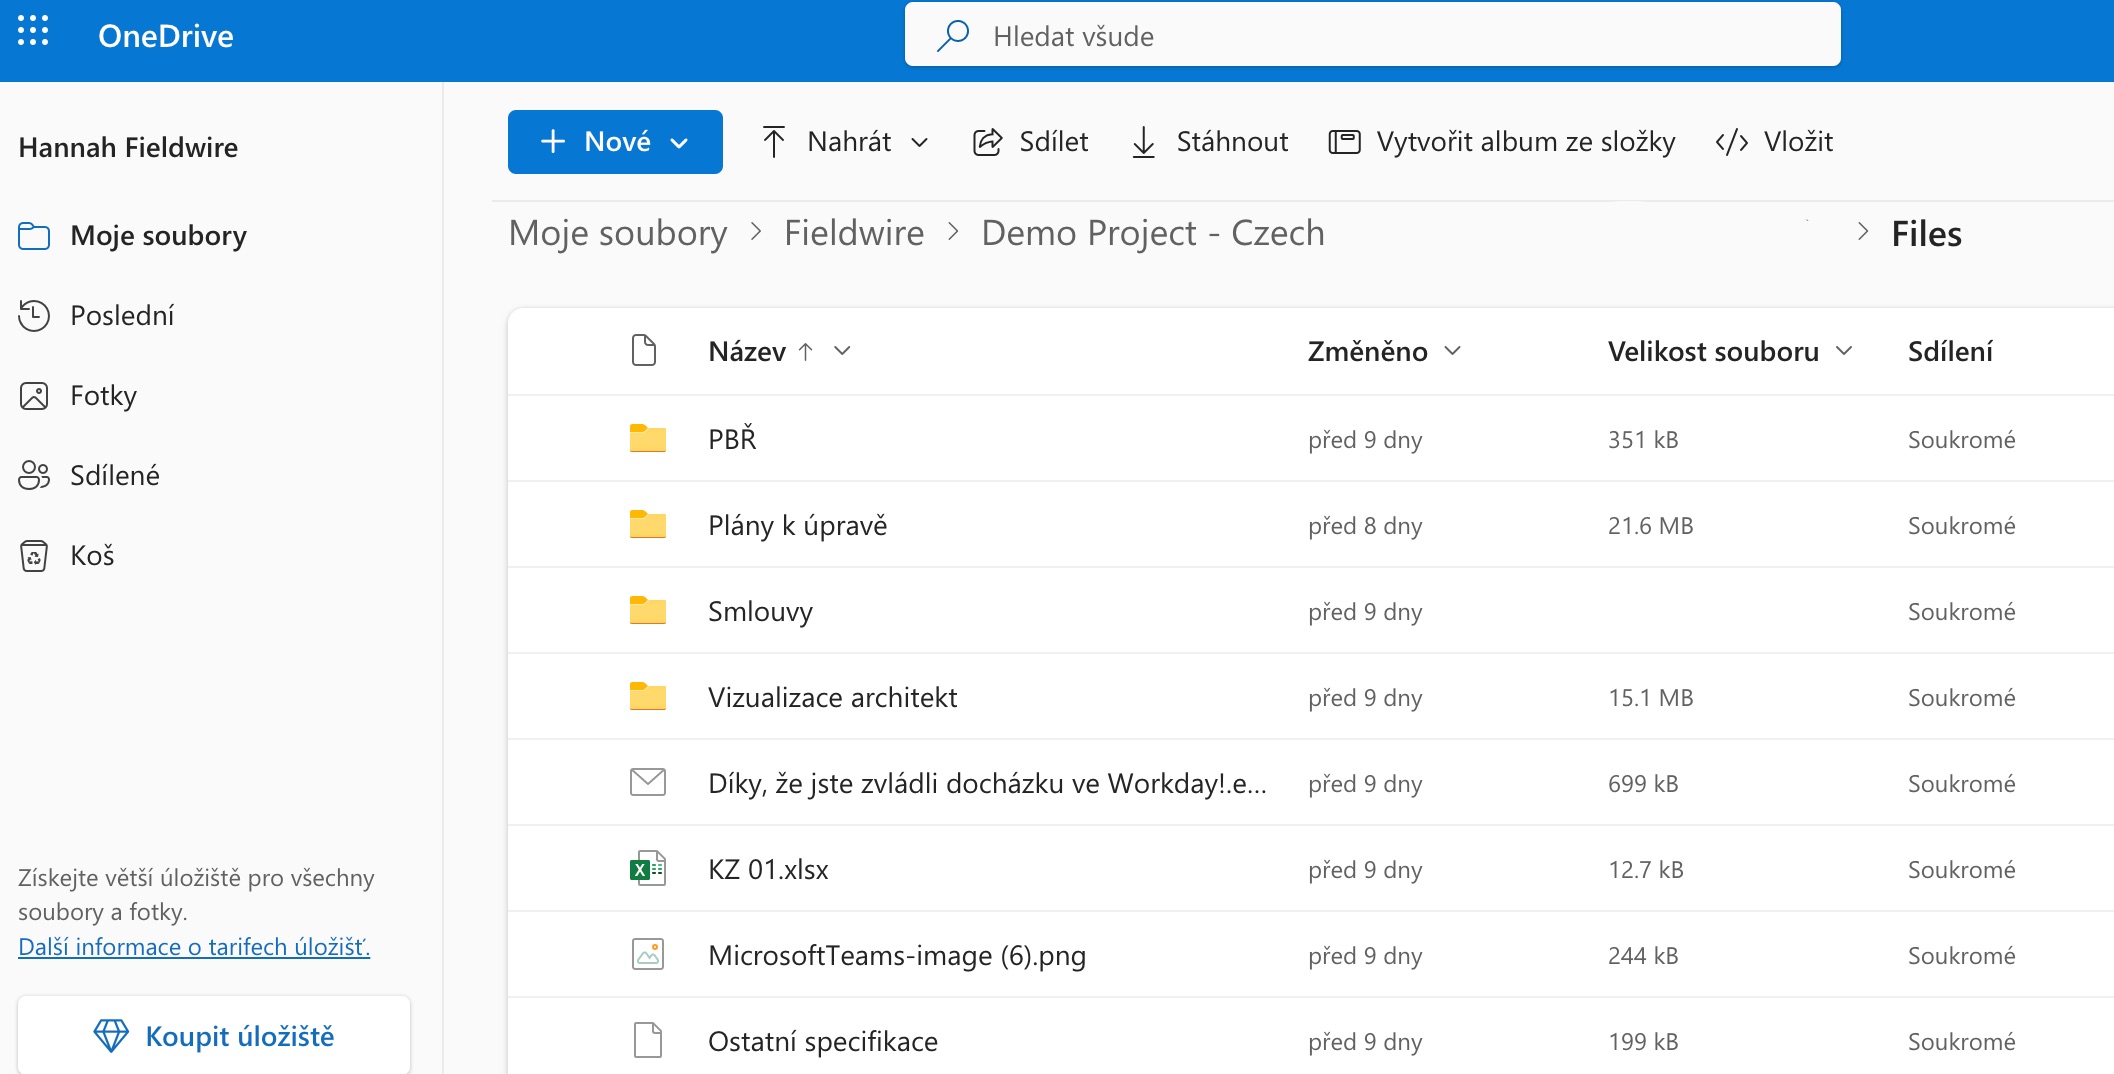Screen dimensions: 2114x1074
Task: Click the Sdílené people icon
Action: (x=34, y=475)
